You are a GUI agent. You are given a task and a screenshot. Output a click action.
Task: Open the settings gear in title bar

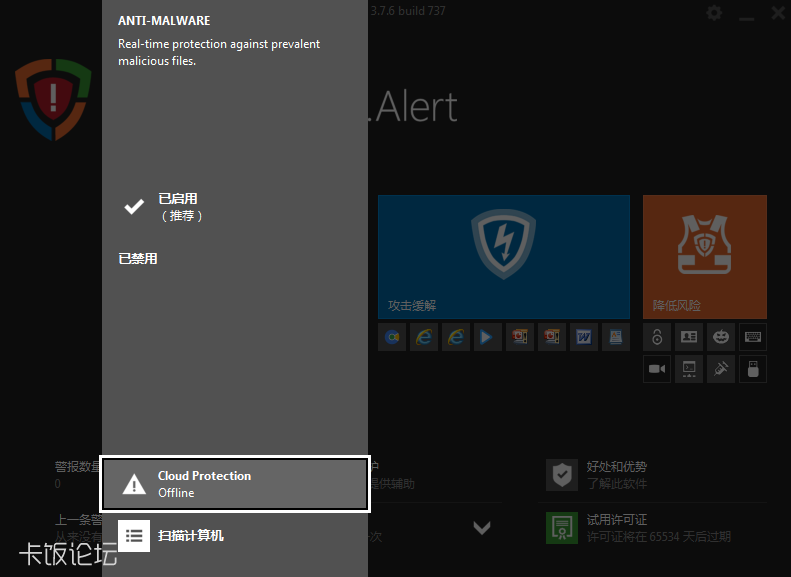point(714,13)
